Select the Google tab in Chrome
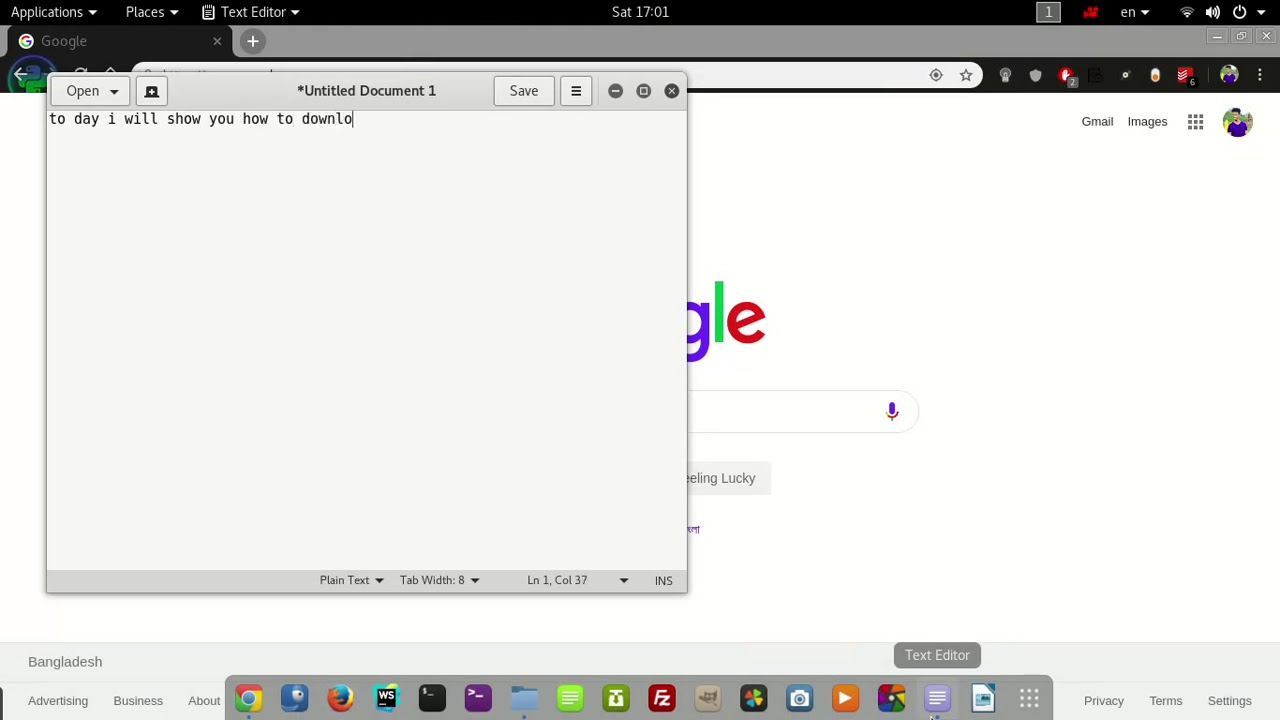 [120, 41]
